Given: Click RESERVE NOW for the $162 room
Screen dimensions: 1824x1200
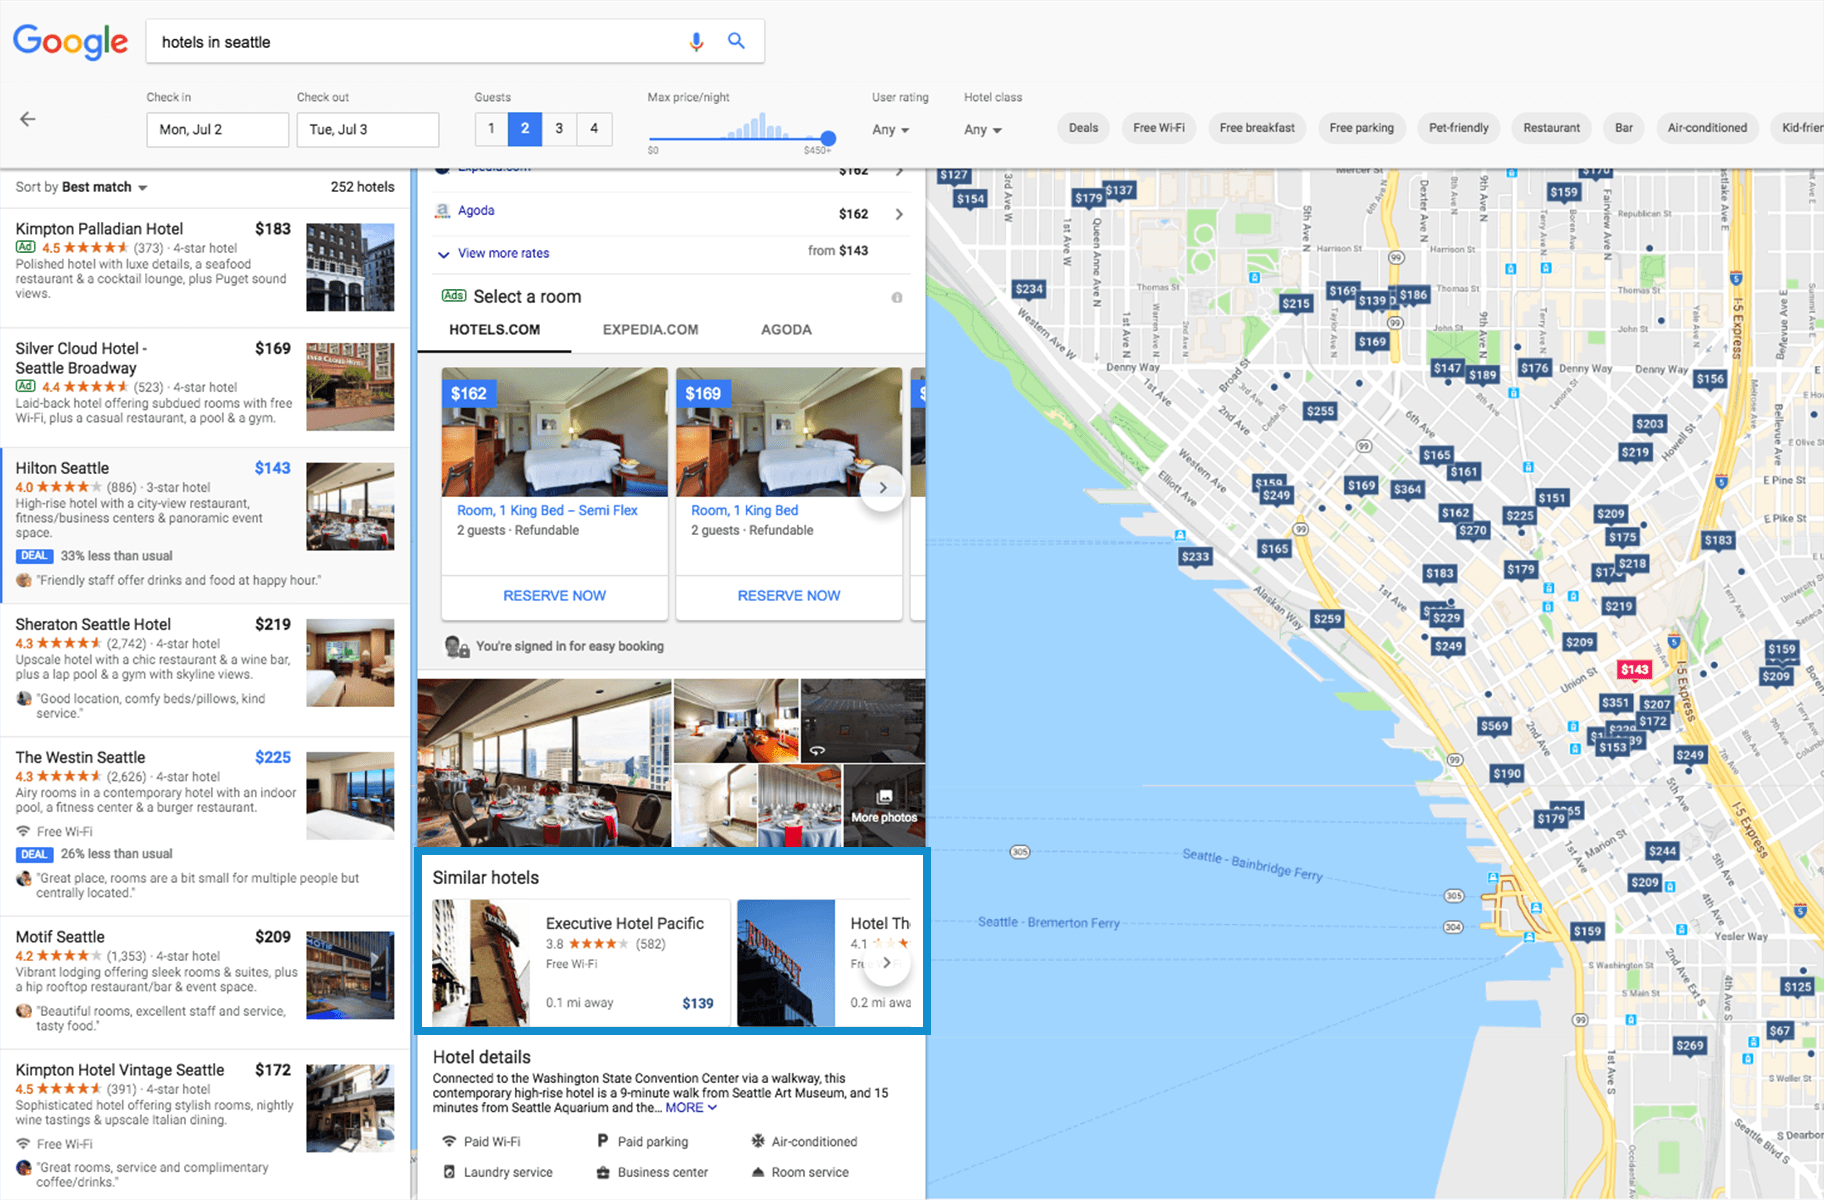Looking at the screenshot, I should 554,596.
